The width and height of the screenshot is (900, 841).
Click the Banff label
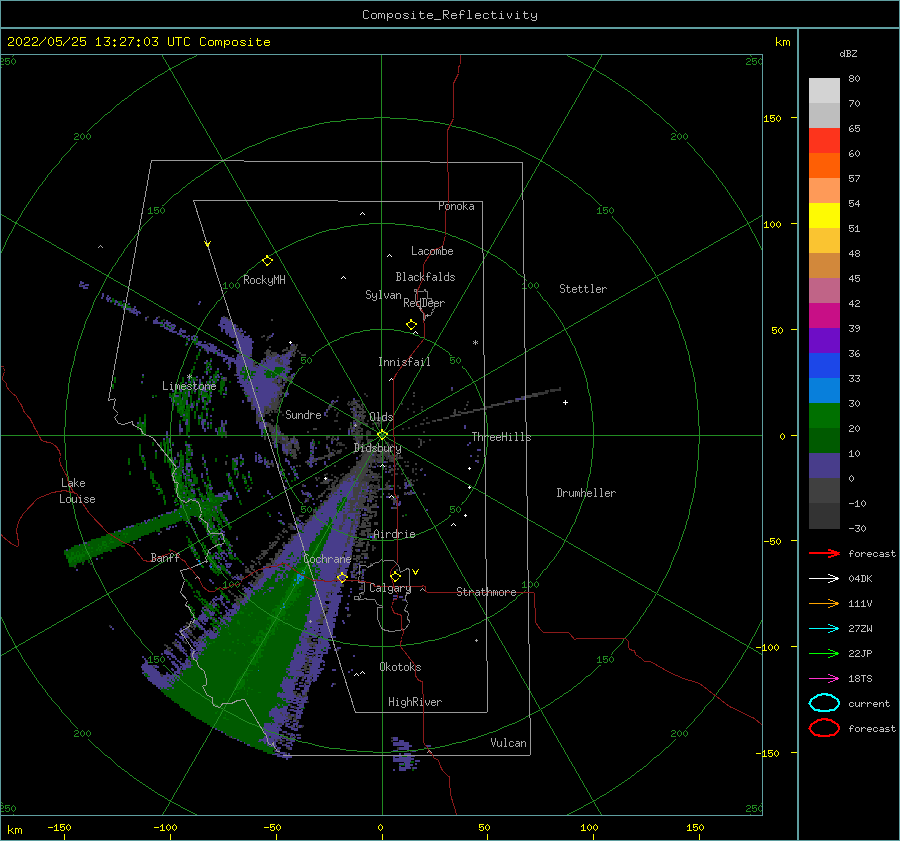[x=165, y=557]
